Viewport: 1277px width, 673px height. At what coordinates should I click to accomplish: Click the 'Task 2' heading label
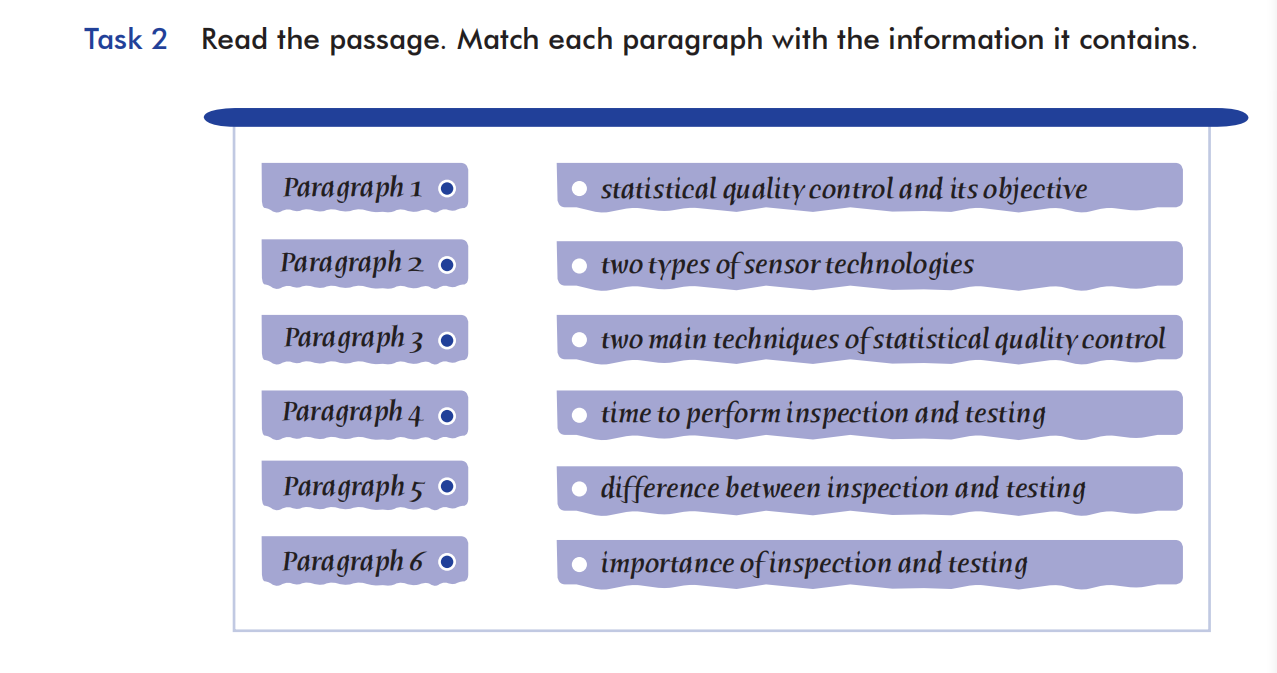tap(126, 40)
